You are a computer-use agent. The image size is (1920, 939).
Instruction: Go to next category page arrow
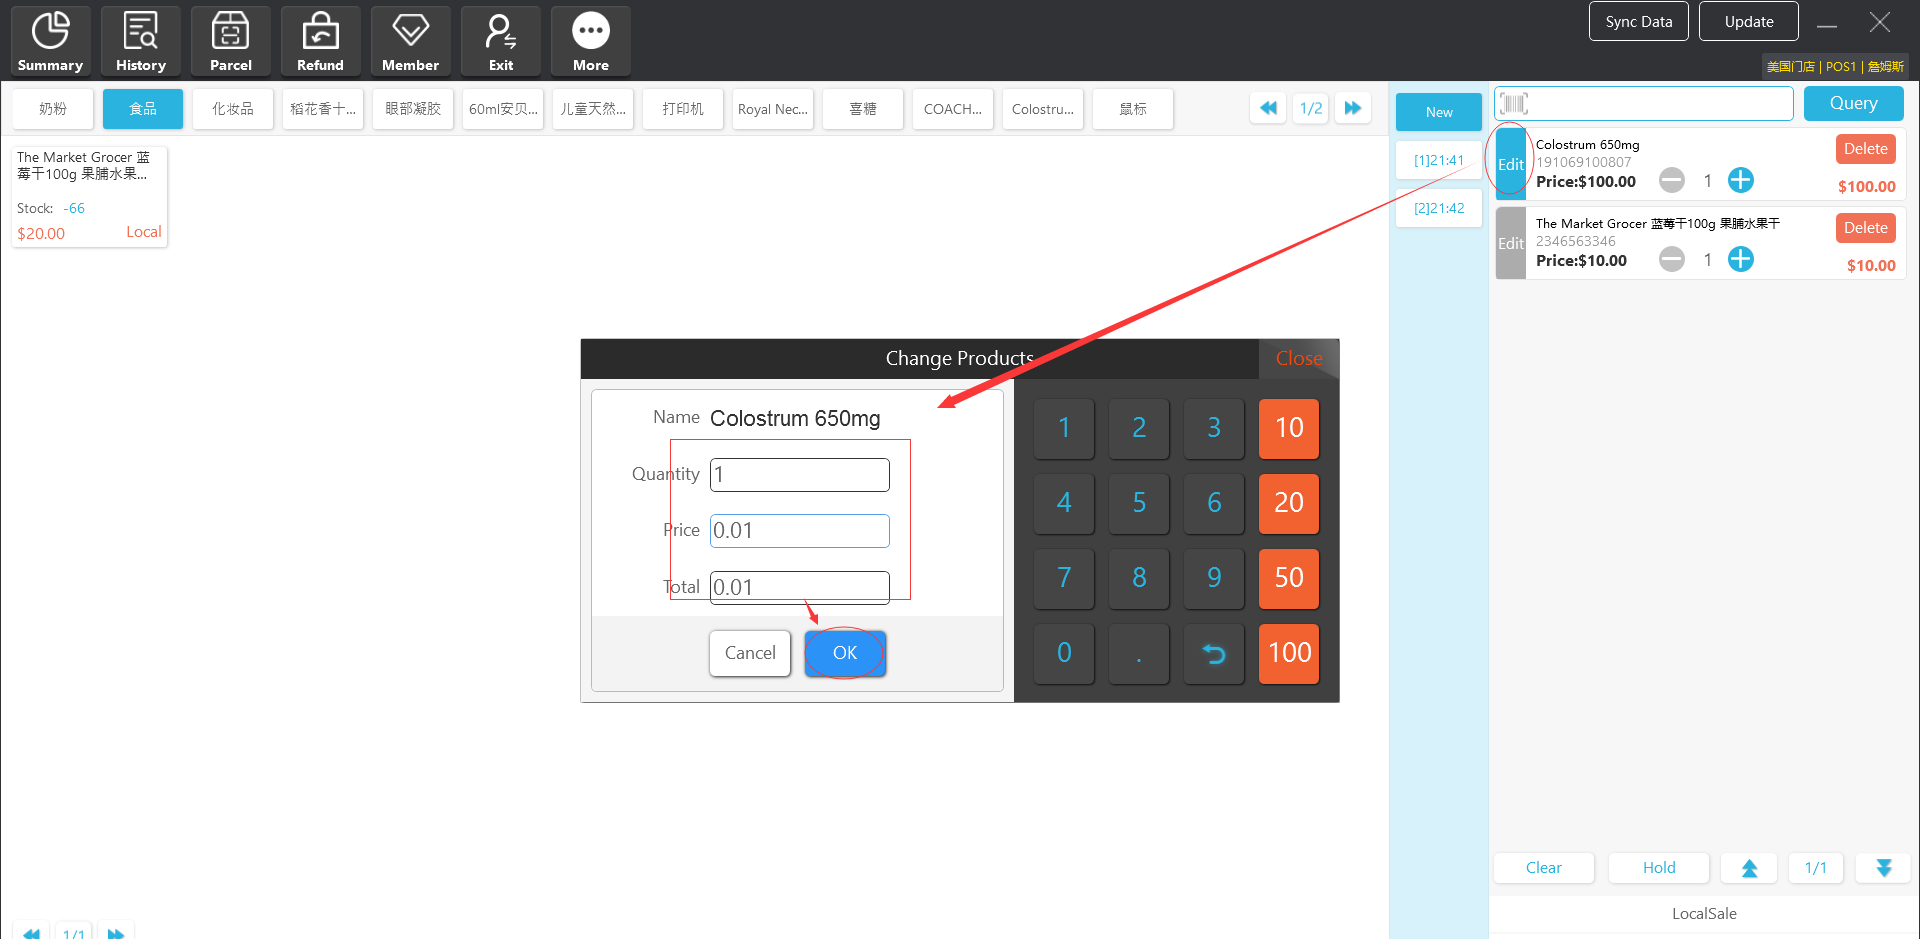[1352, 108]
